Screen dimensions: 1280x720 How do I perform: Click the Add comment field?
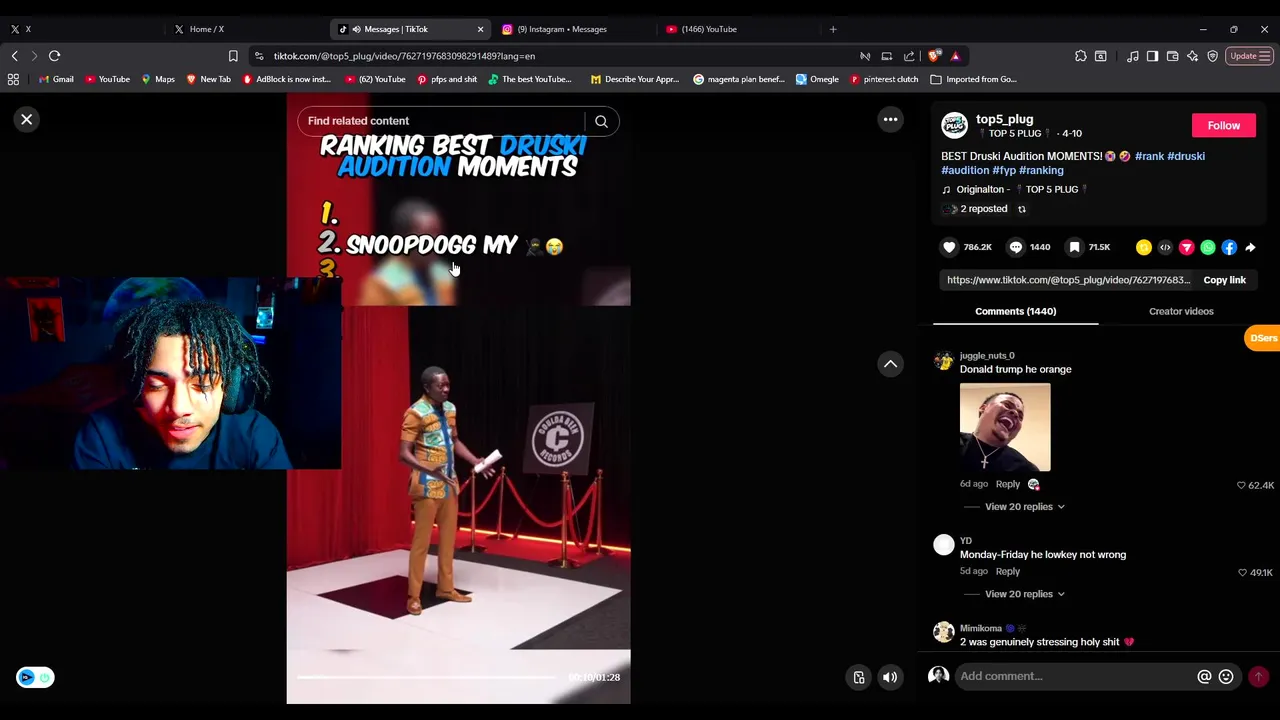(1075, 677)
